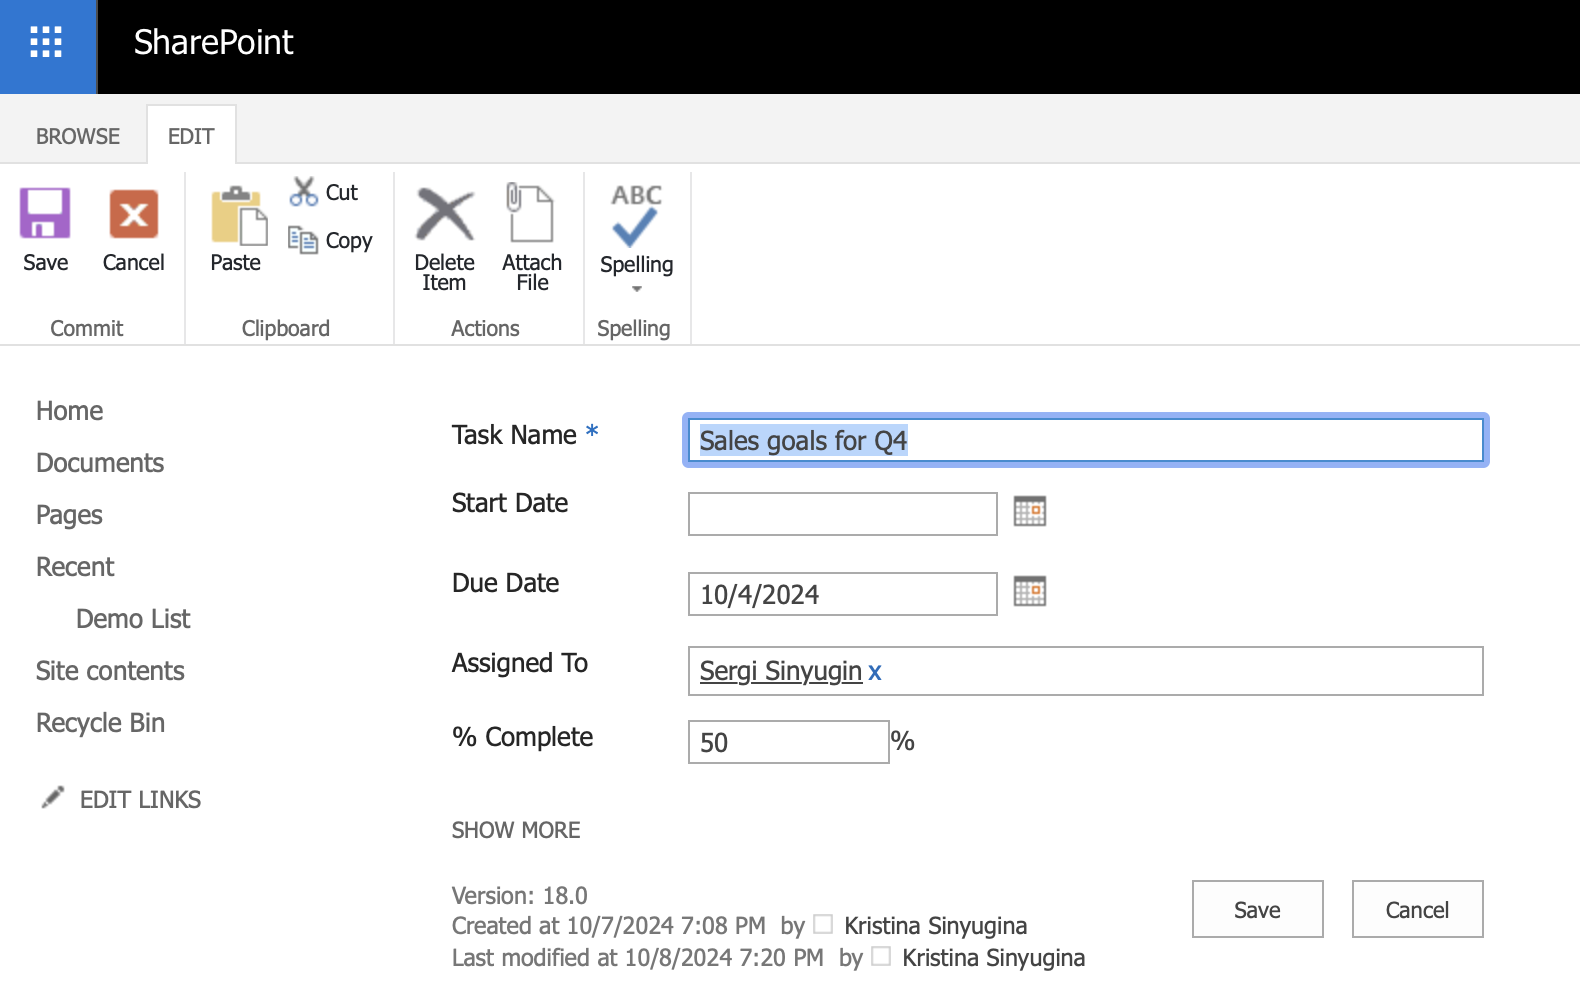Toggle presence box beside creator Kristina Sinyugina

(823, 924)
